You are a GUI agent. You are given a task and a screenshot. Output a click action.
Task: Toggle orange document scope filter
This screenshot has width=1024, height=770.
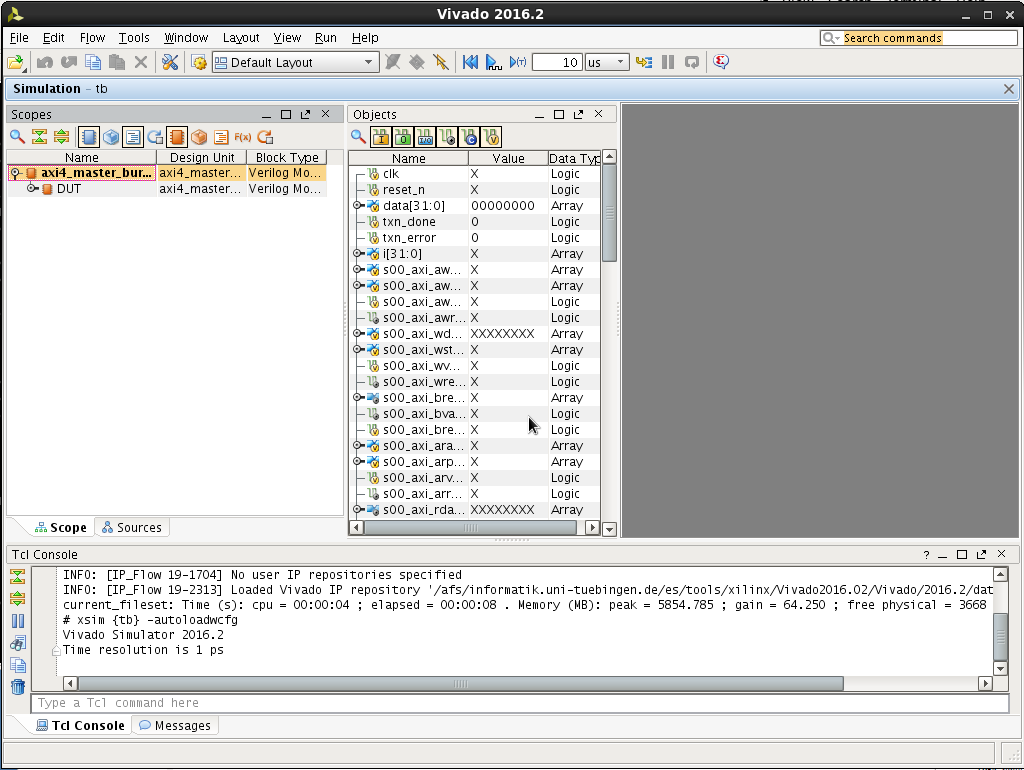221,137
